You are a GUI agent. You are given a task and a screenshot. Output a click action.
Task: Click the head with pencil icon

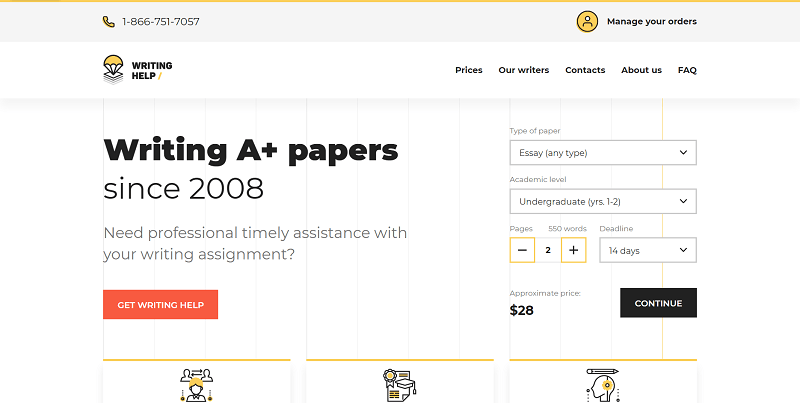point(602,384)
